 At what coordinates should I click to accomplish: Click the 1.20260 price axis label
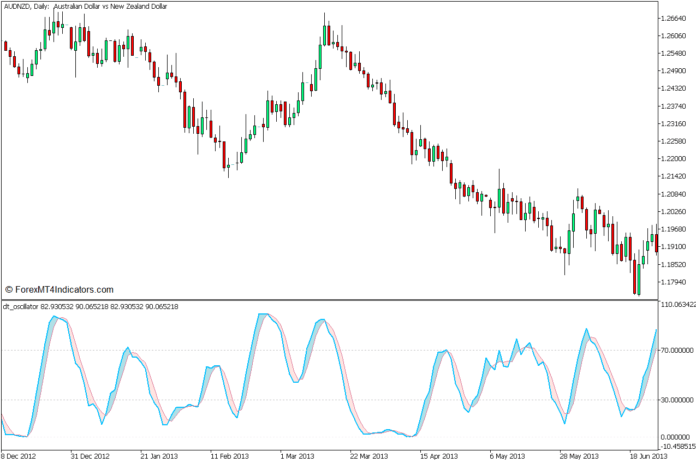click(x=672, y=212)
